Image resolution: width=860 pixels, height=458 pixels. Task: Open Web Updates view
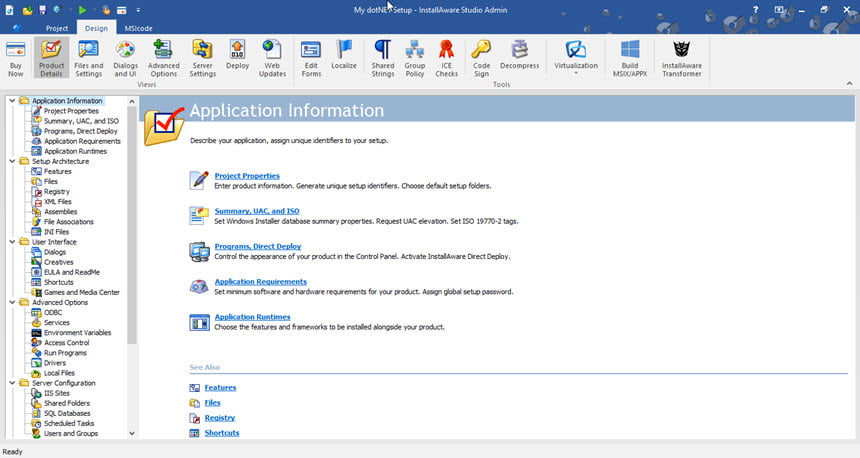coord(272,58)
